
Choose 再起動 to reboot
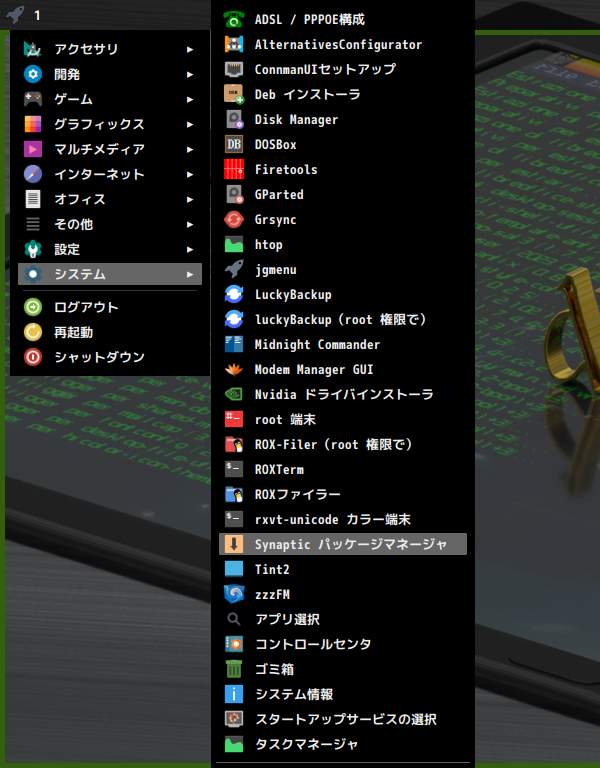(110, 332)
